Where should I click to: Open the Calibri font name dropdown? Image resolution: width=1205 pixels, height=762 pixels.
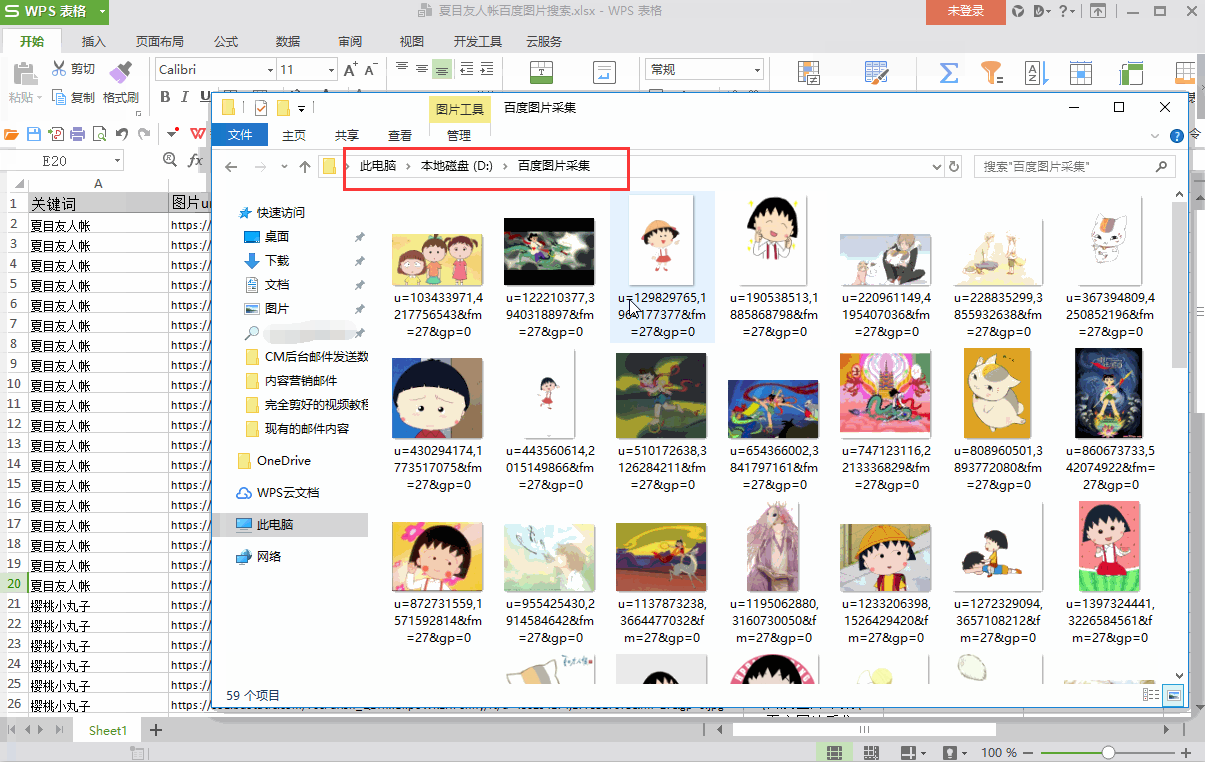[270, 70]
